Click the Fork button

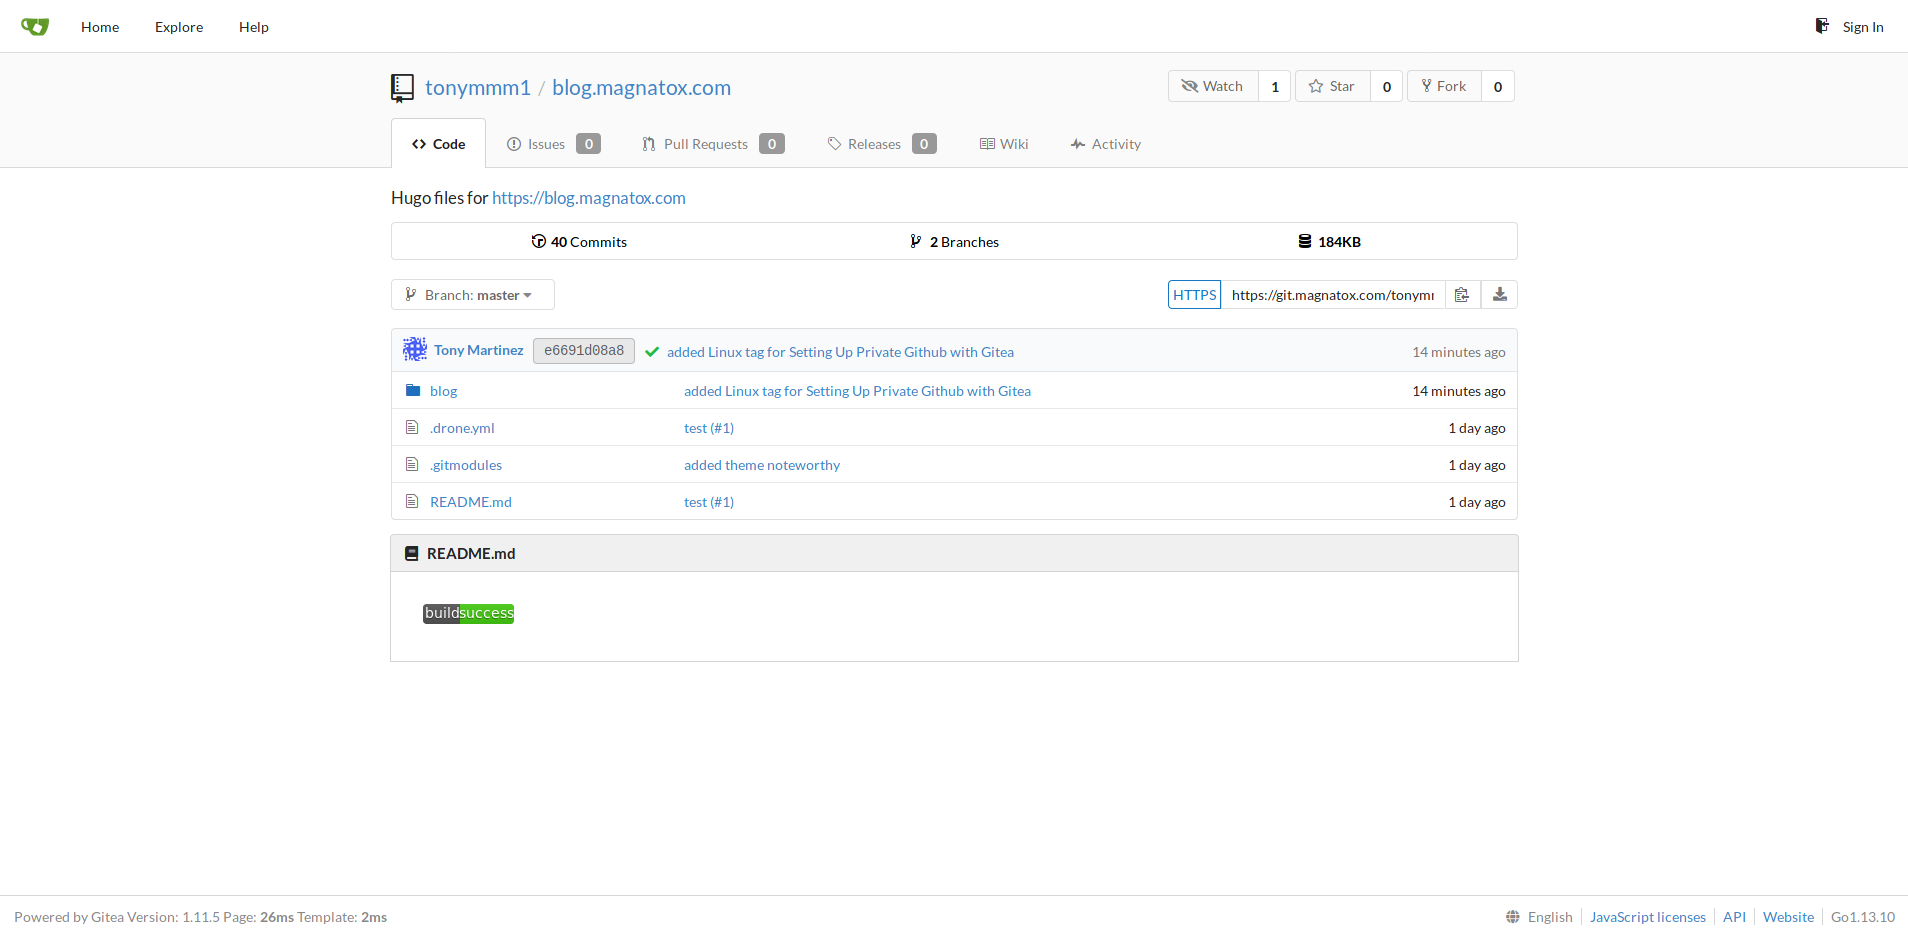1444,86
